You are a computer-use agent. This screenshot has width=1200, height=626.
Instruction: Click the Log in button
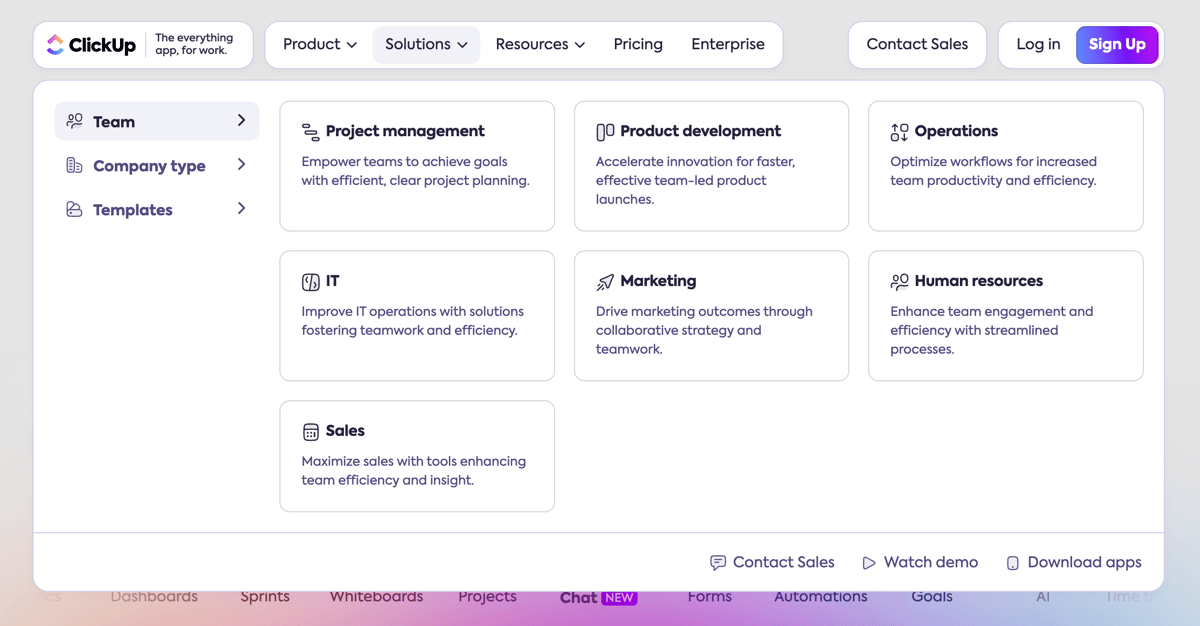tap(1037, 44)
